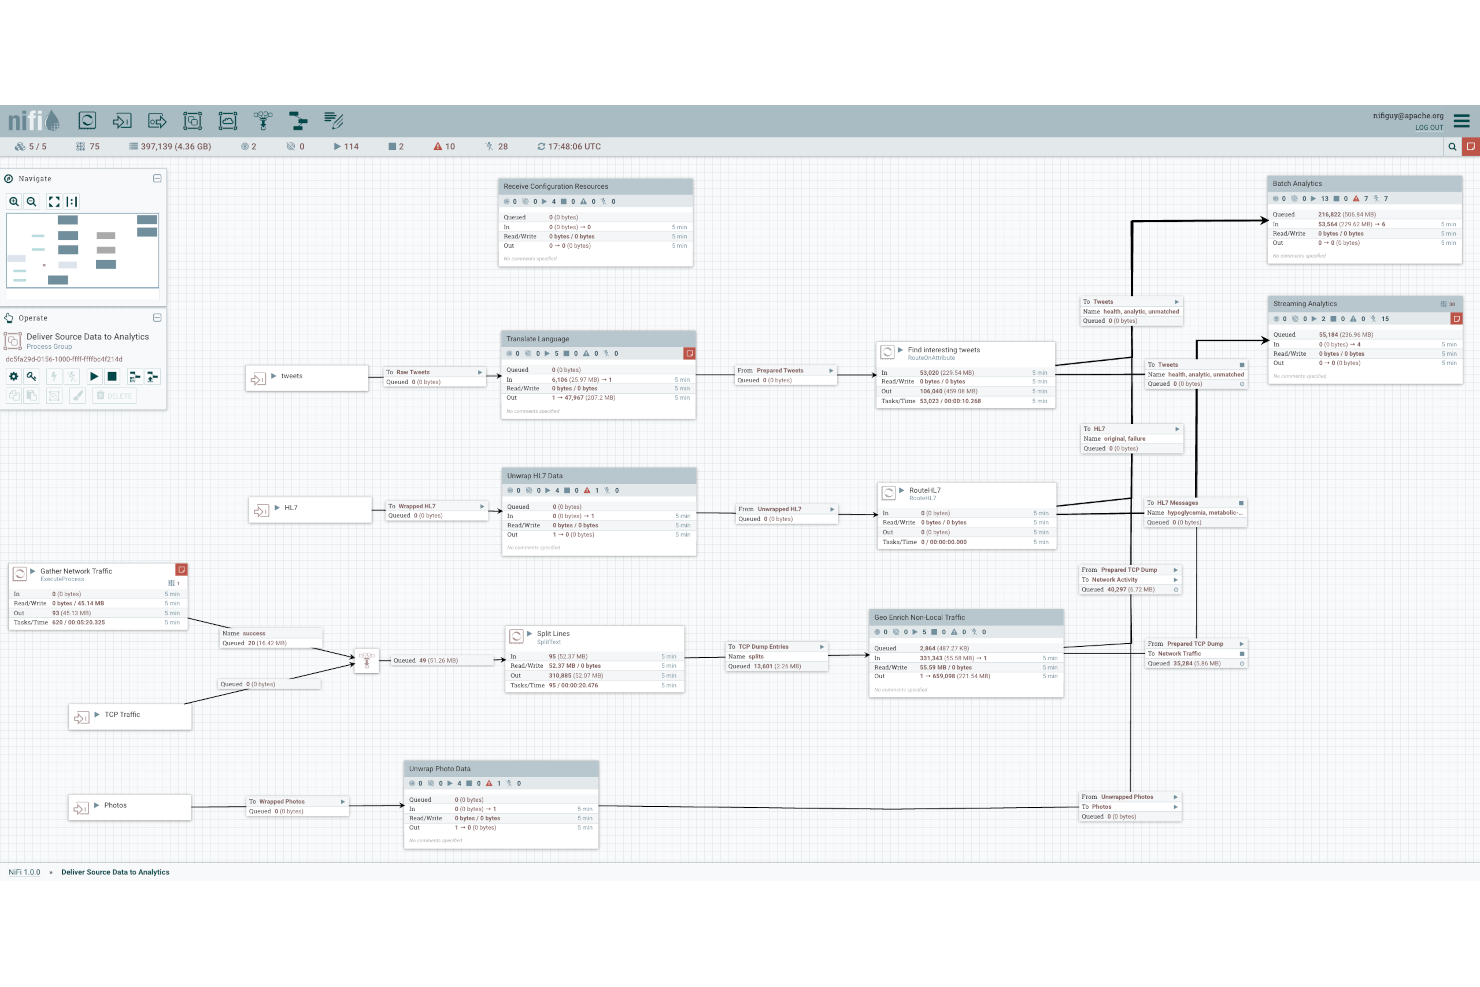Click the minimap inside the Navigate panel
1480x987 pixels.
pyautogui.click(x=82, y=250)
